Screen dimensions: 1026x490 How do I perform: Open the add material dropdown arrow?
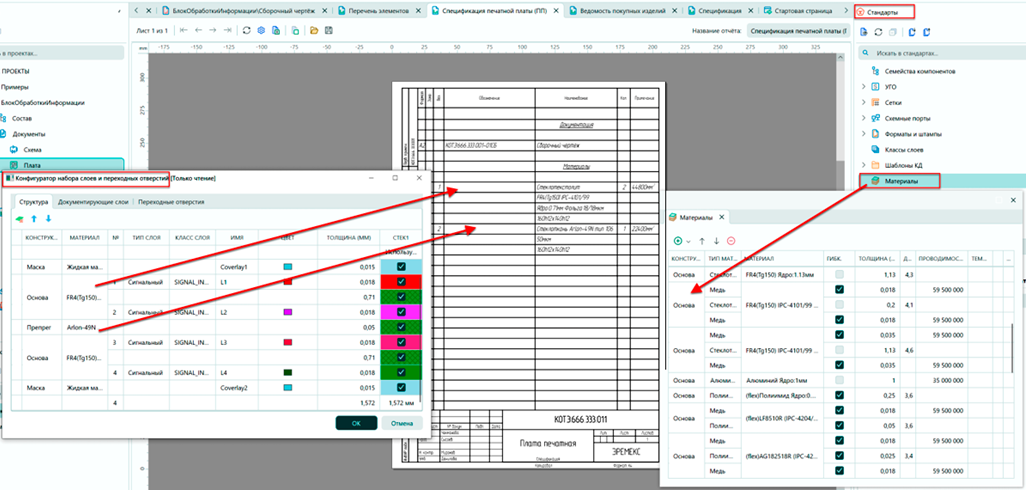(687, 241)
